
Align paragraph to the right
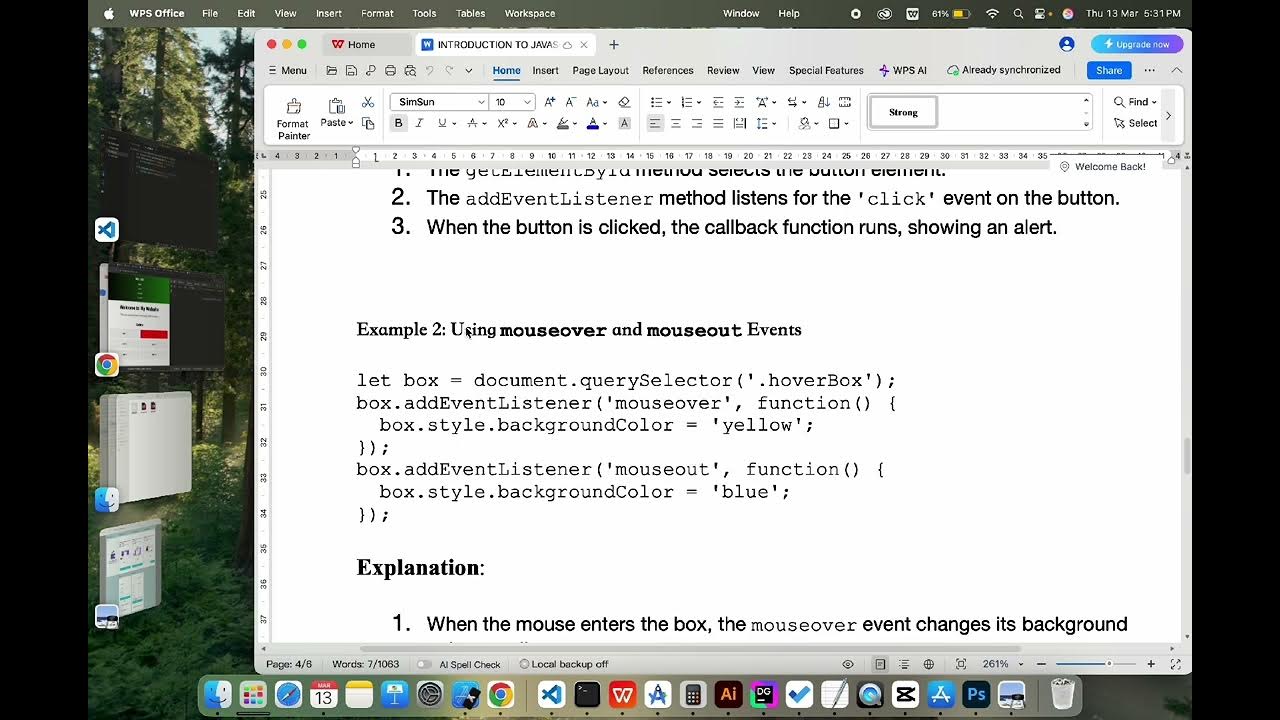click(697, 123)
